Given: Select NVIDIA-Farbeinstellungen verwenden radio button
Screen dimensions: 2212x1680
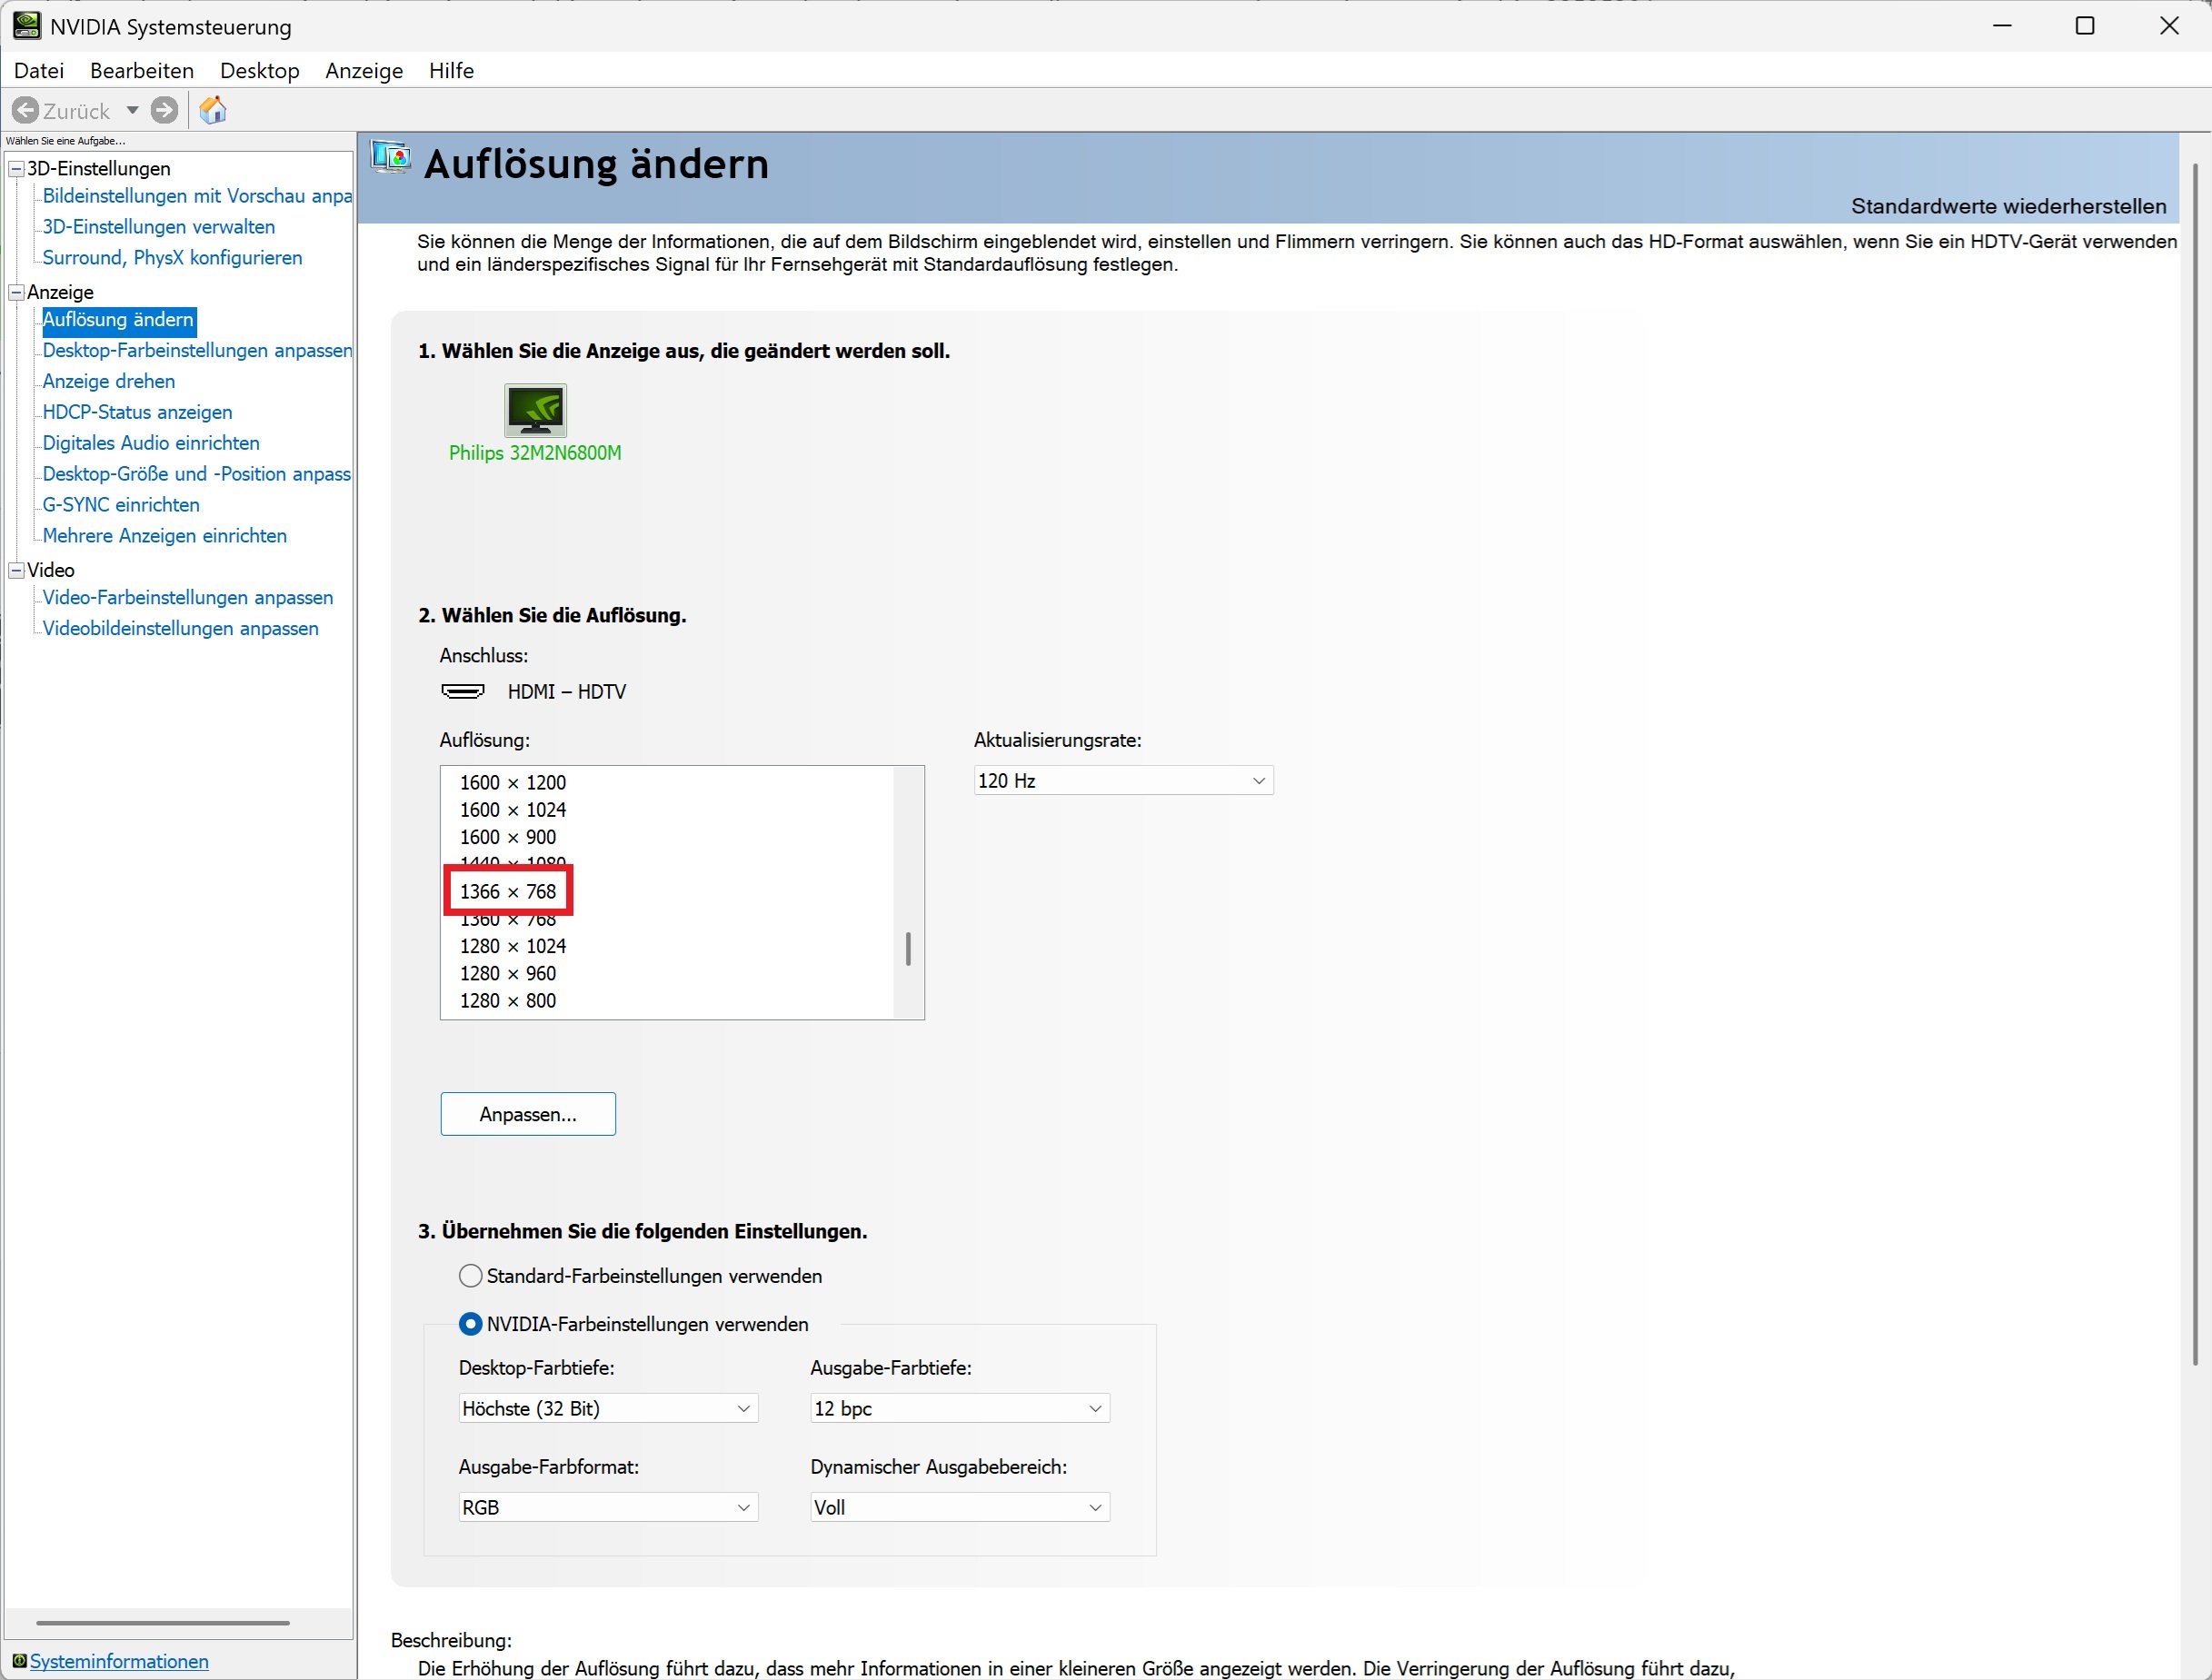Looking at the screenshot, I should click(470, 1324).
